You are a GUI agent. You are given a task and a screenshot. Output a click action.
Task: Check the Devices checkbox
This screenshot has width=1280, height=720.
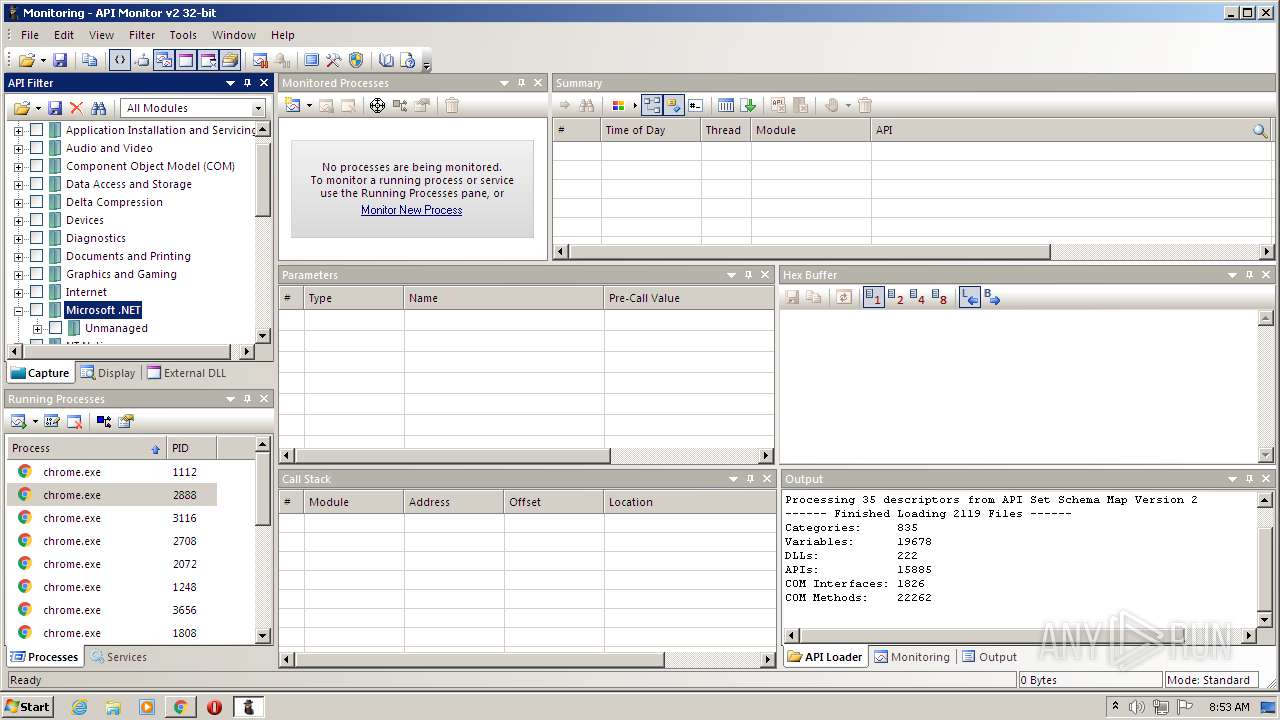(x=36, y=220)
